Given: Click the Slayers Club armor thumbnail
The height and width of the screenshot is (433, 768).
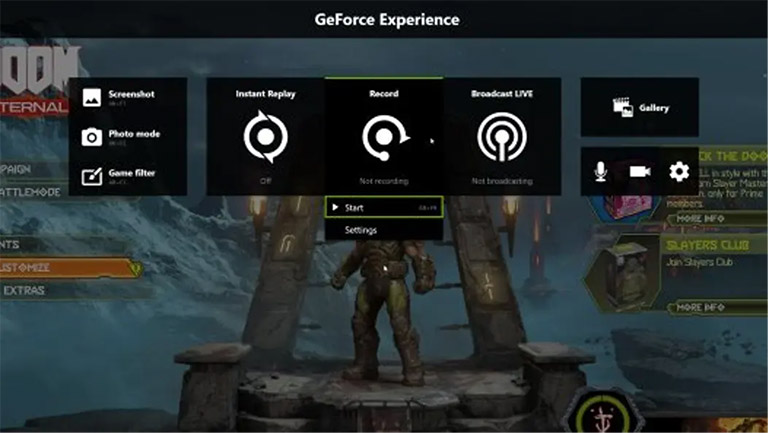Looking at the screenshot, I should pyautogui.click(x=622, y=274).
